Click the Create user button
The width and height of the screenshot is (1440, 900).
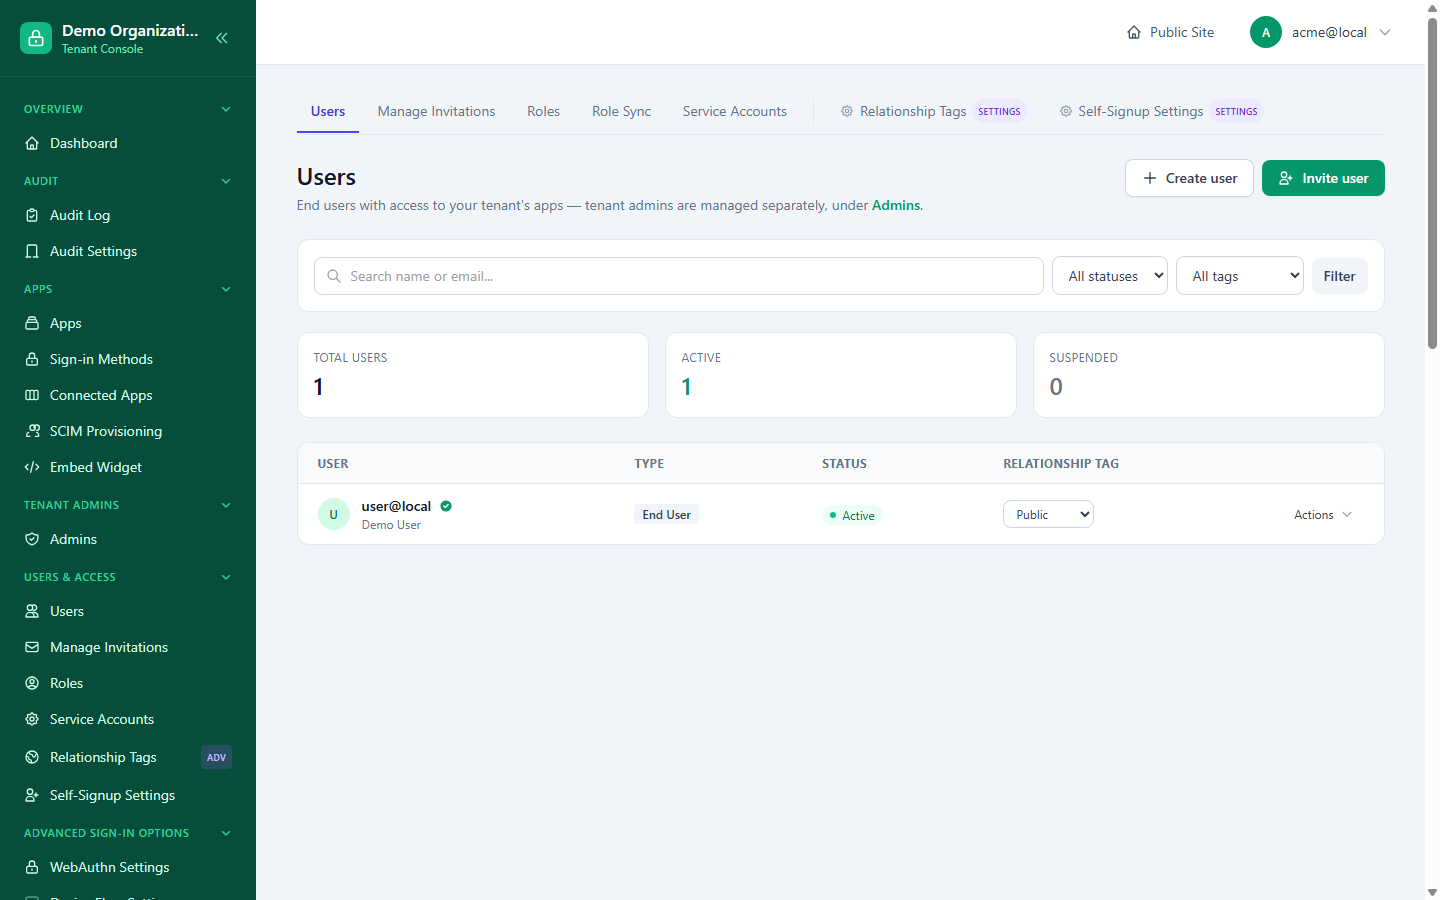(x=1189, y=178)
